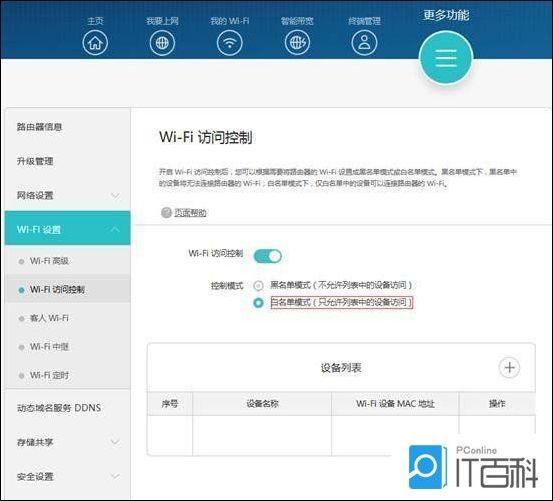Open the 页面帮助 link

[x=190, y=213]
